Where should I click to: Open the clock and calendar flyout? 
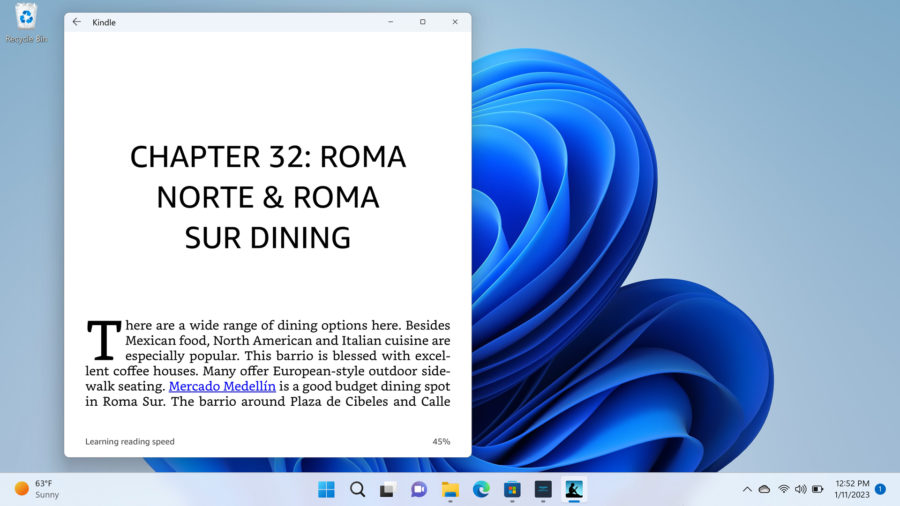(x=851, y=489)
